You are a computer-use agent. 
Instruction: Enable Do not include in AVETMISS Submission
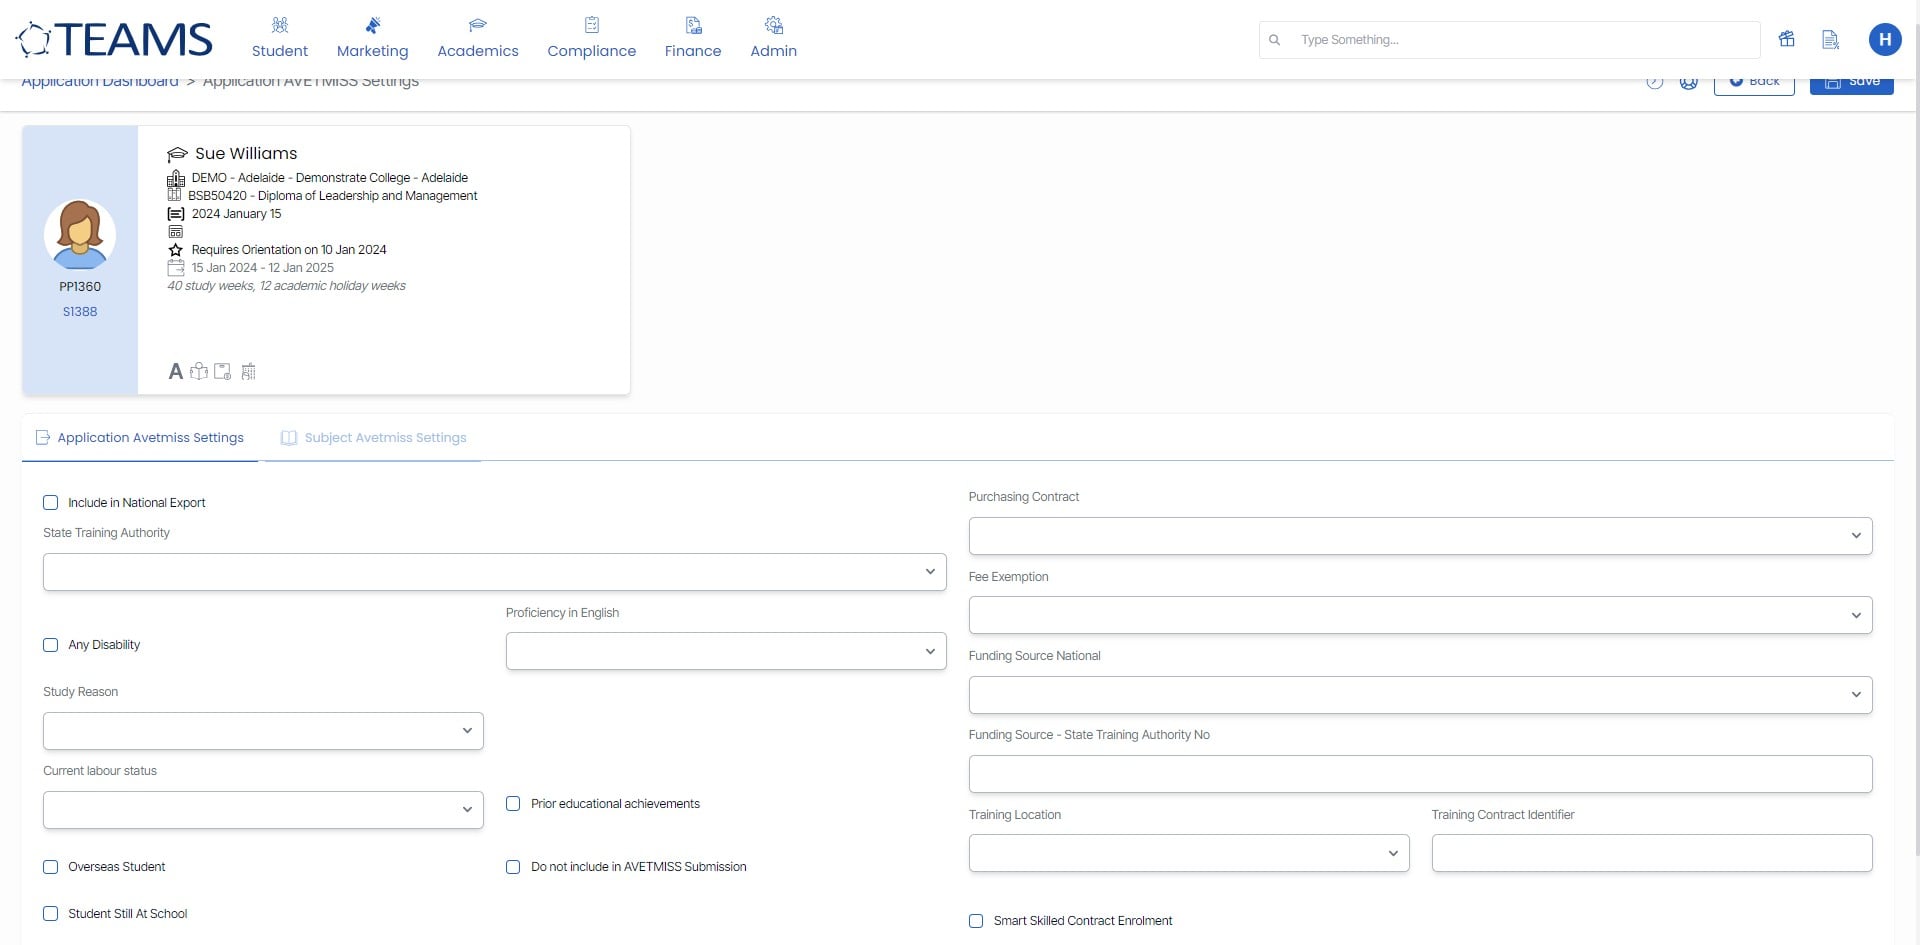[513, 867]
